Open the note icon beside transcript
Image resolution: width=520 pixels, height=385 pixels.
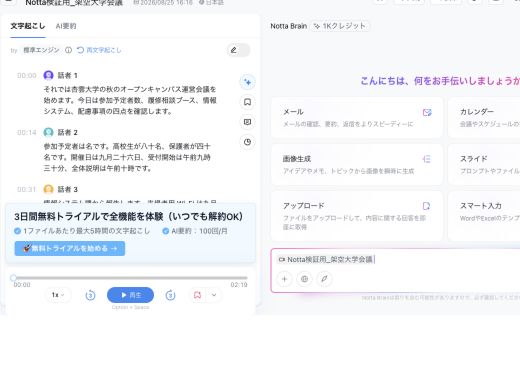(247, 122)
